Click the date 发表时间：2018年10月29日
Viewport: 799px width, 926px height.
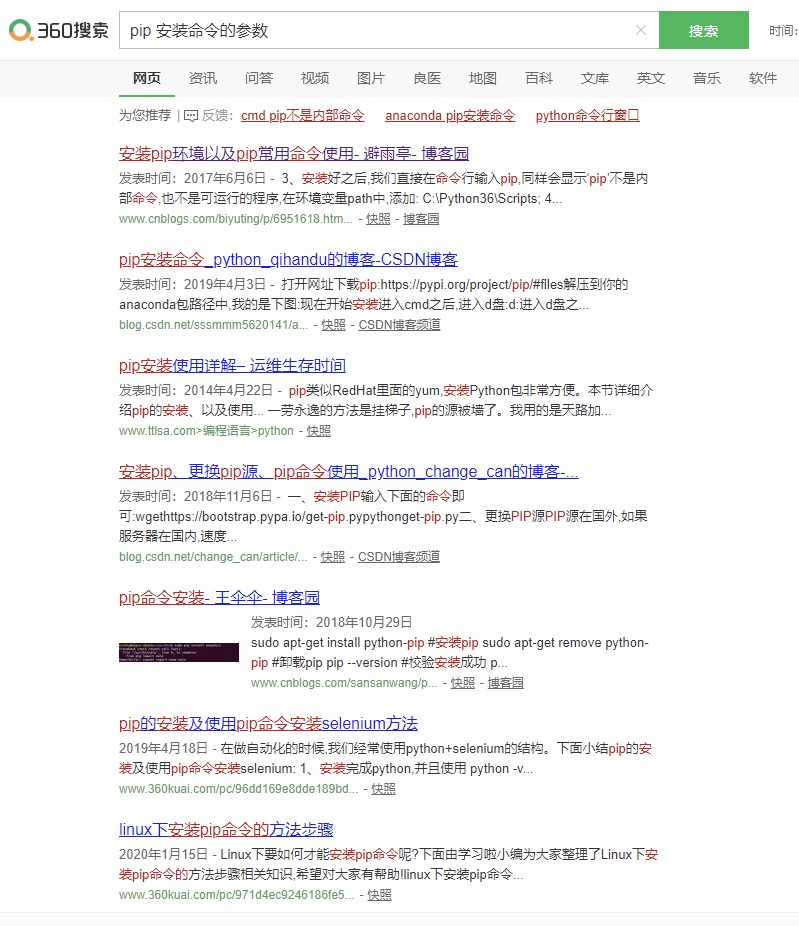tap(331, 622)
